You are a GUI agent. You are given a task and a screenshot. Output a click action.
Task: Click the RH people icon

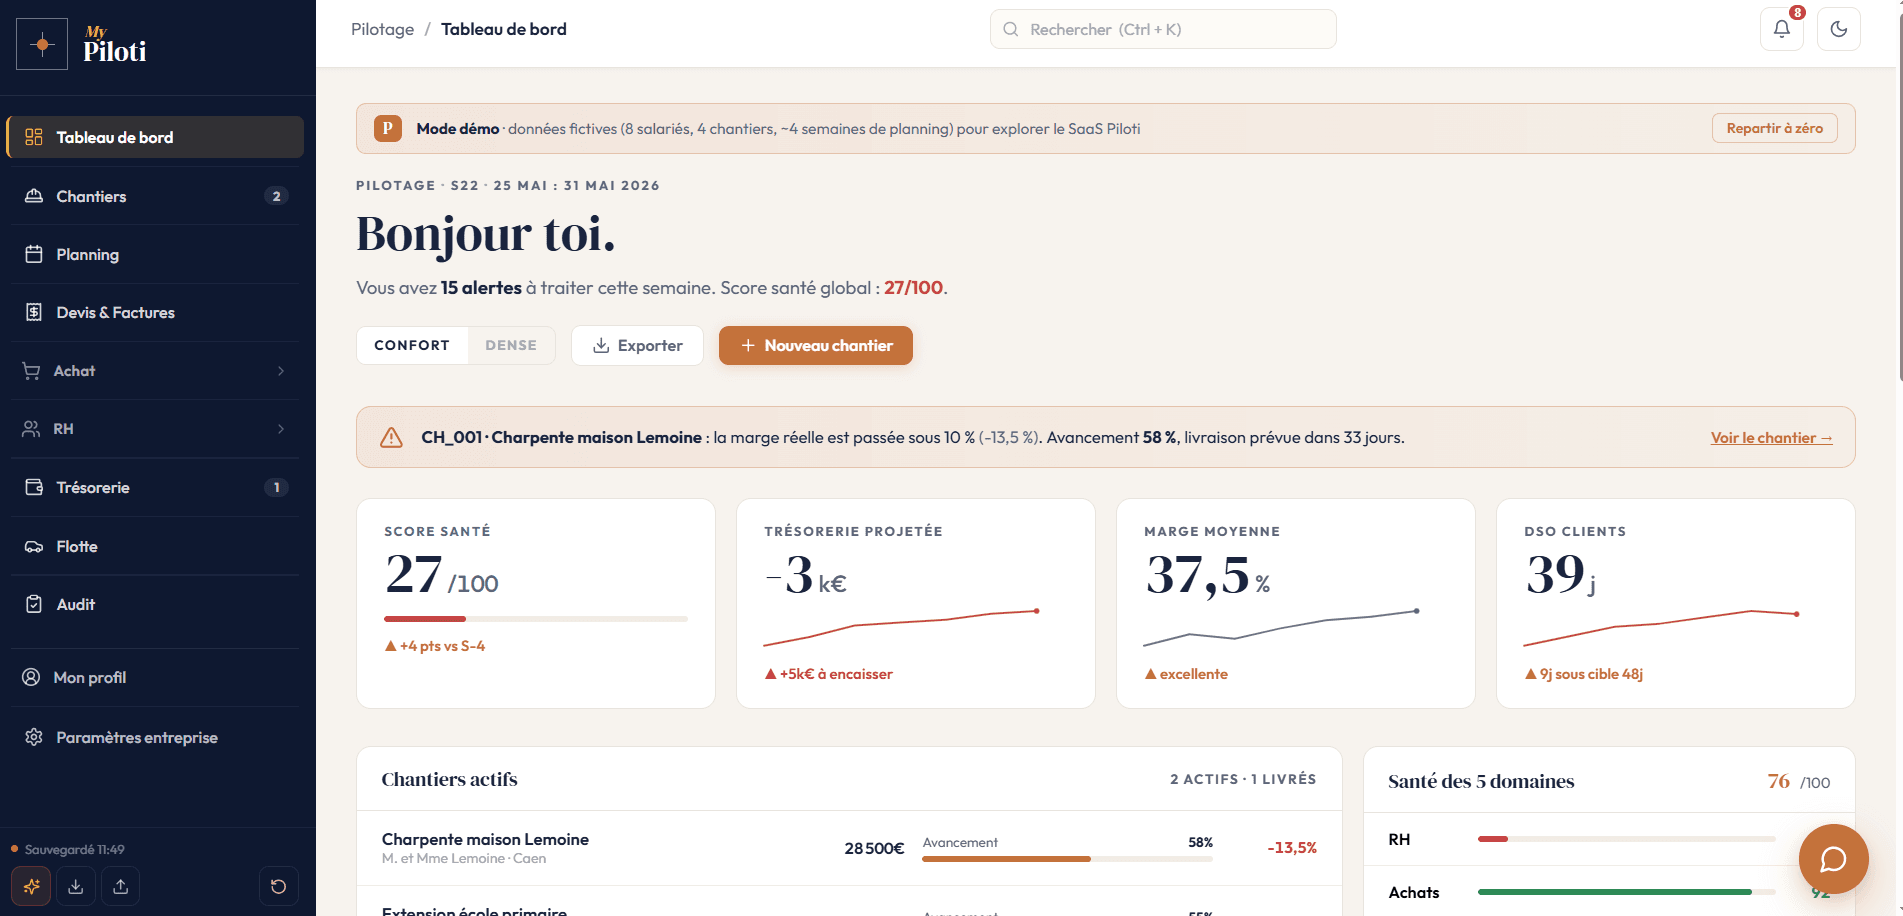pyautogui.click(x=31, y=429)
